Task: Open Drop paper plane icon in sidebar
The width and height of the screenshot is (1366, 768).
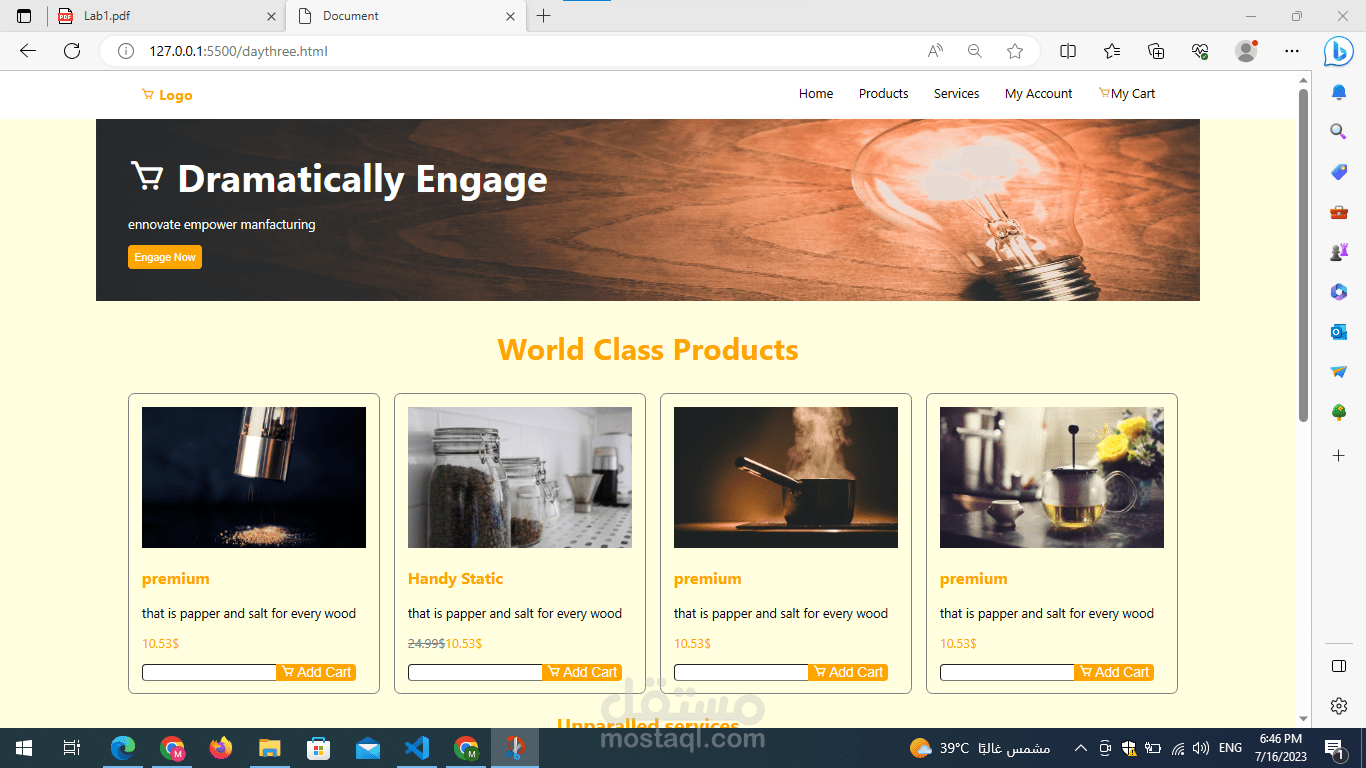Action: (1339, 372)
